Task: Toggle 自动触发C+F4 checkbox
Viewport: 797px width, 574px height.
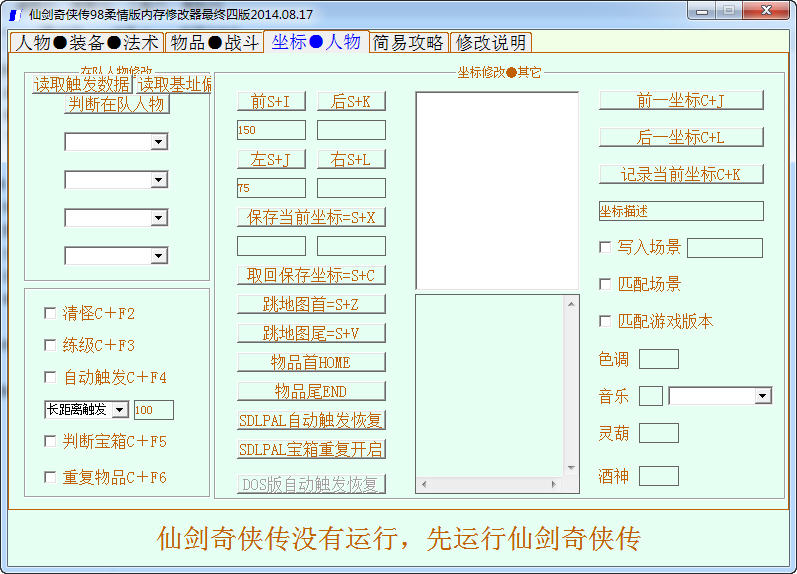Action: pyautogui.click(x=50, y=377)
